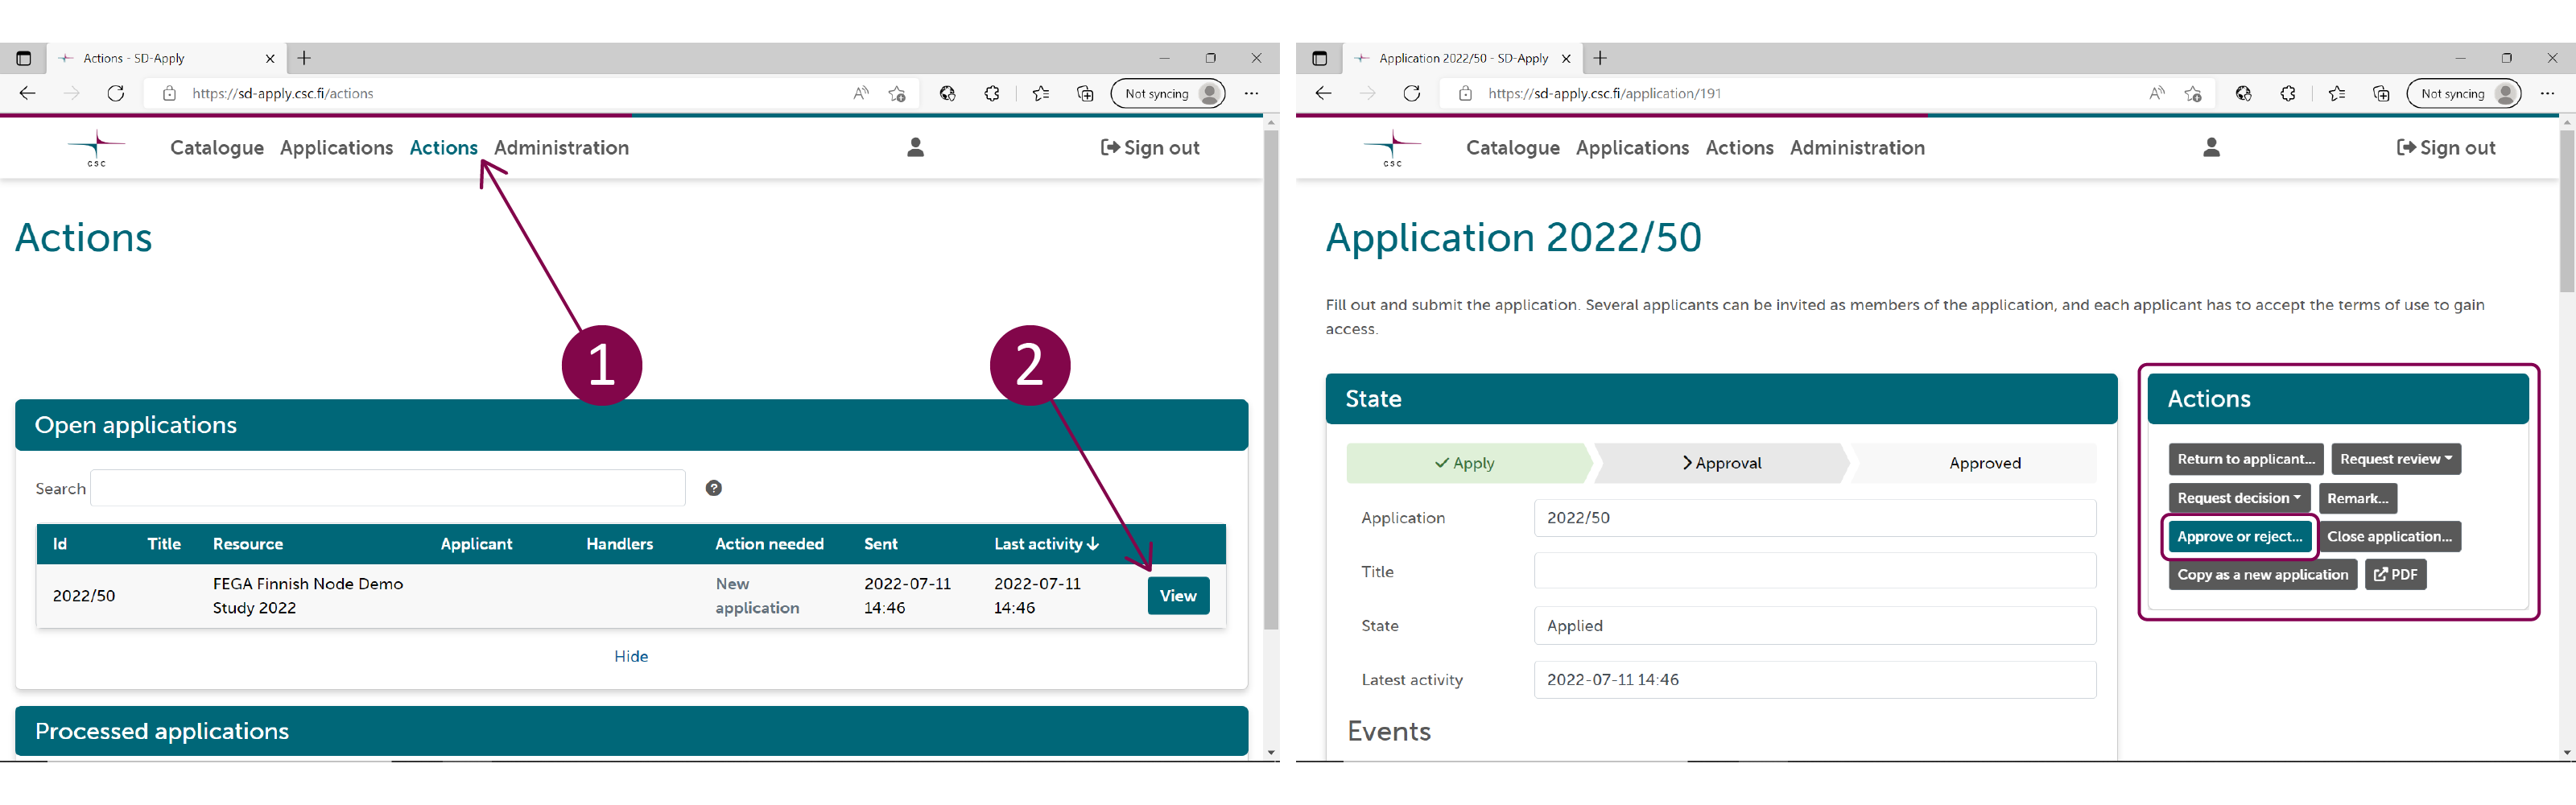The image size is (2576, 805).
Task: Open the user profile icon in left window
Action: click(915, 148)
